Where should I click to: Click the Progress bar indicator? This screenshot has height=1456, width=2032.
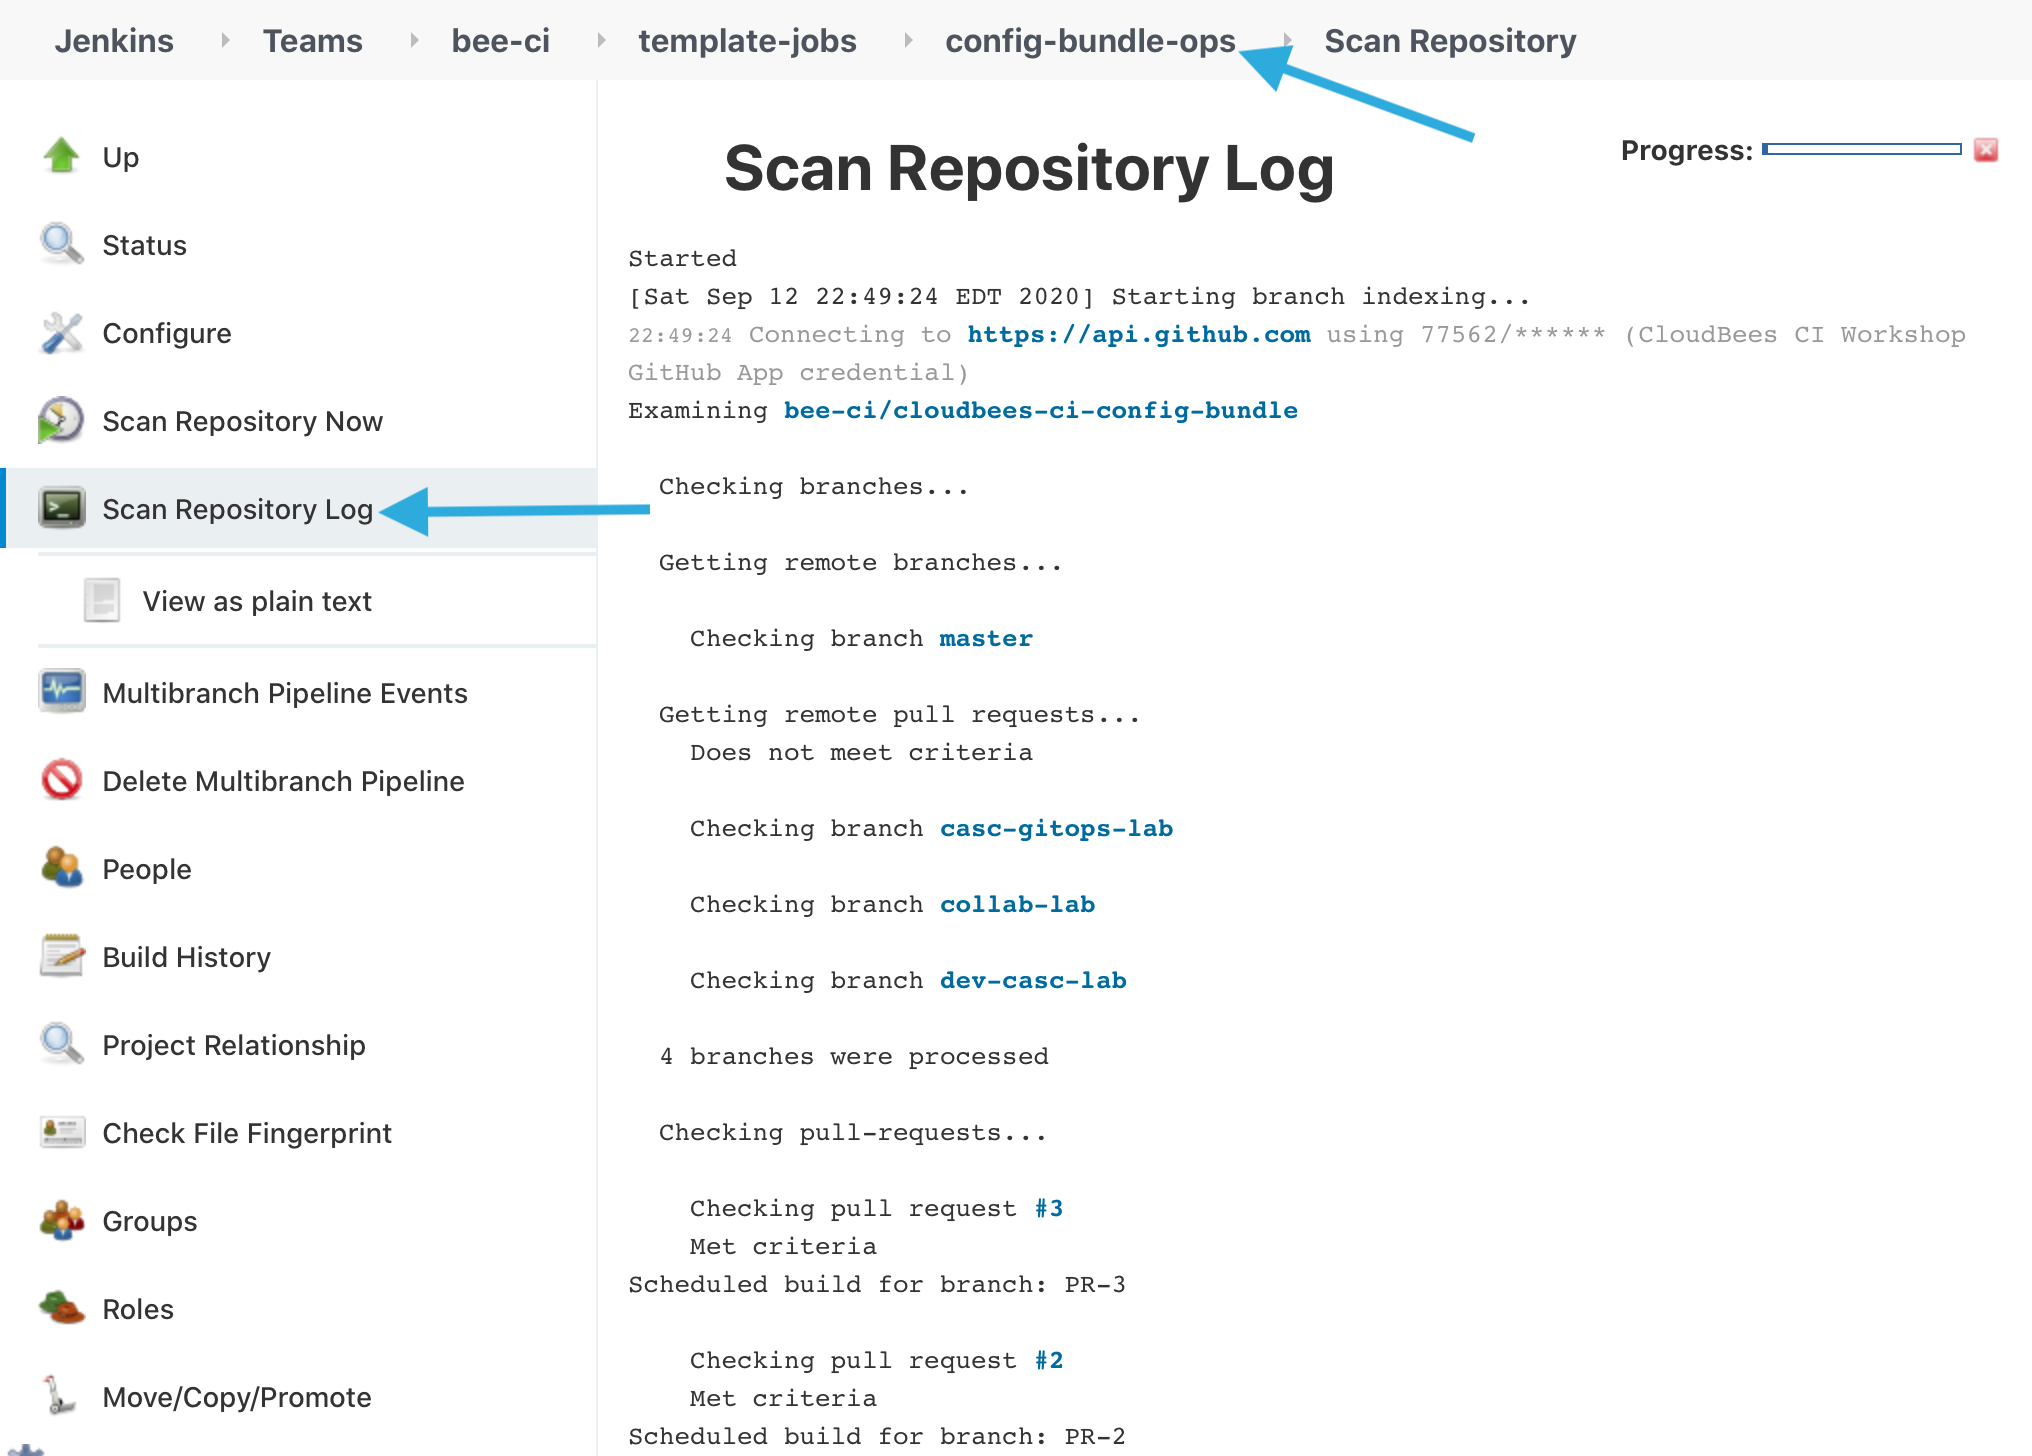(x=1860, y=148)
